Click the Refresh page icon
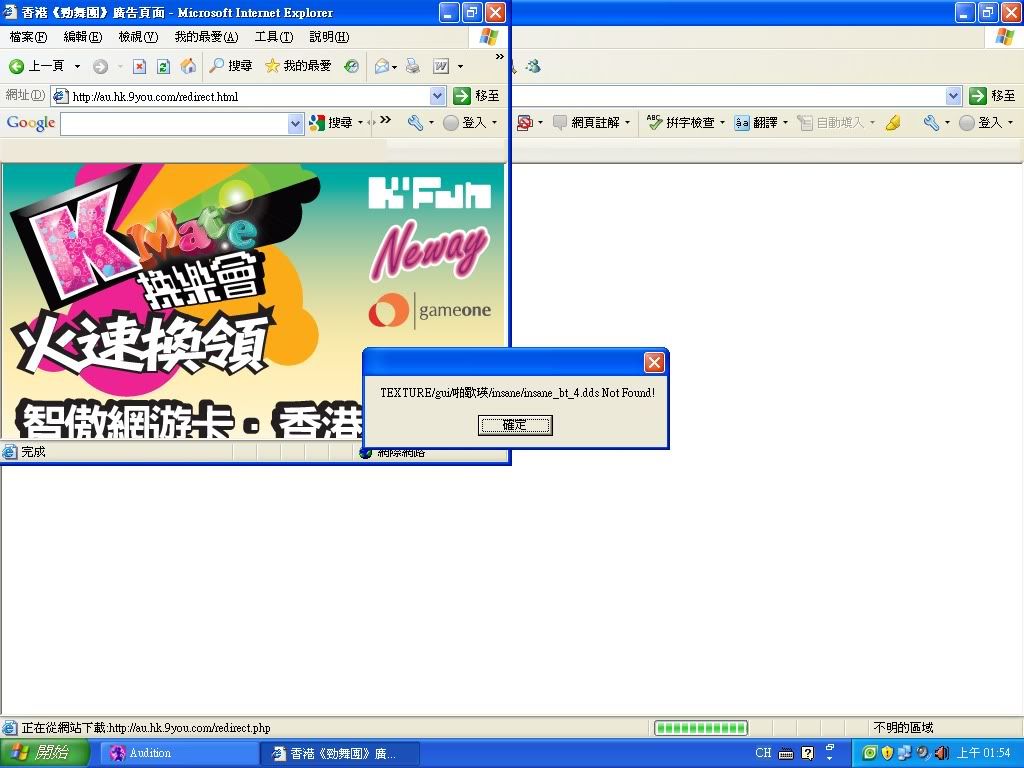 162,66
